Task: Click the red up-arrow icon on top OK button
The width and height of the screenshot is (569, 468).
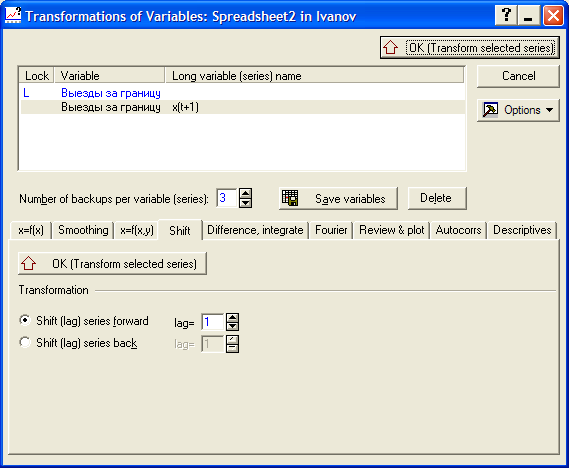Action: [391, 48]
